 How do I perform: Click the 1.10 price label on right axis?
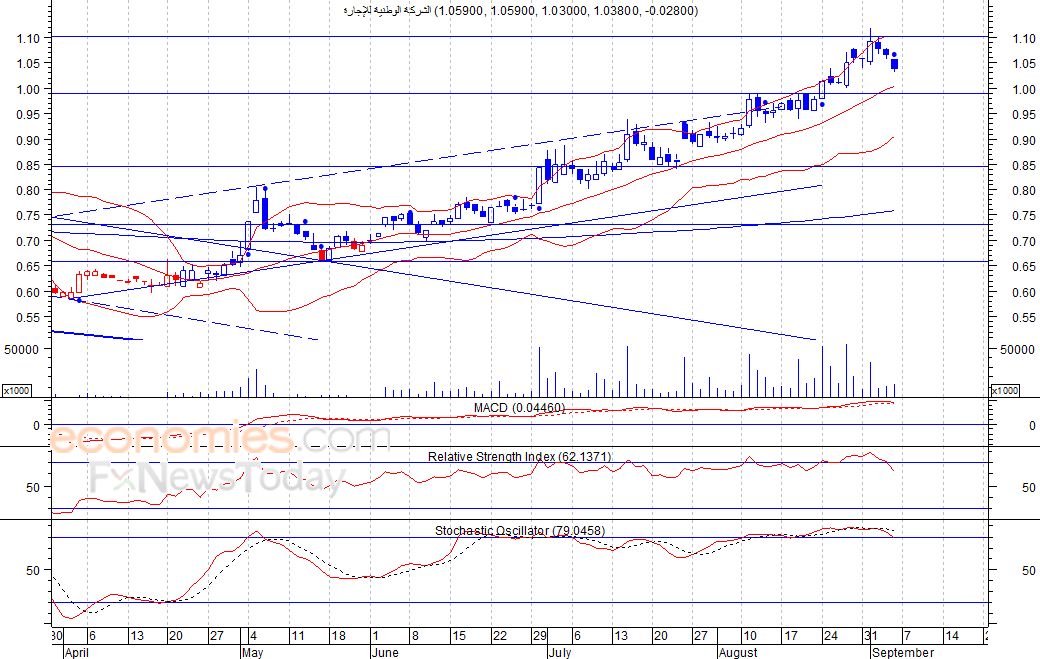click(x=1024, y=38)
